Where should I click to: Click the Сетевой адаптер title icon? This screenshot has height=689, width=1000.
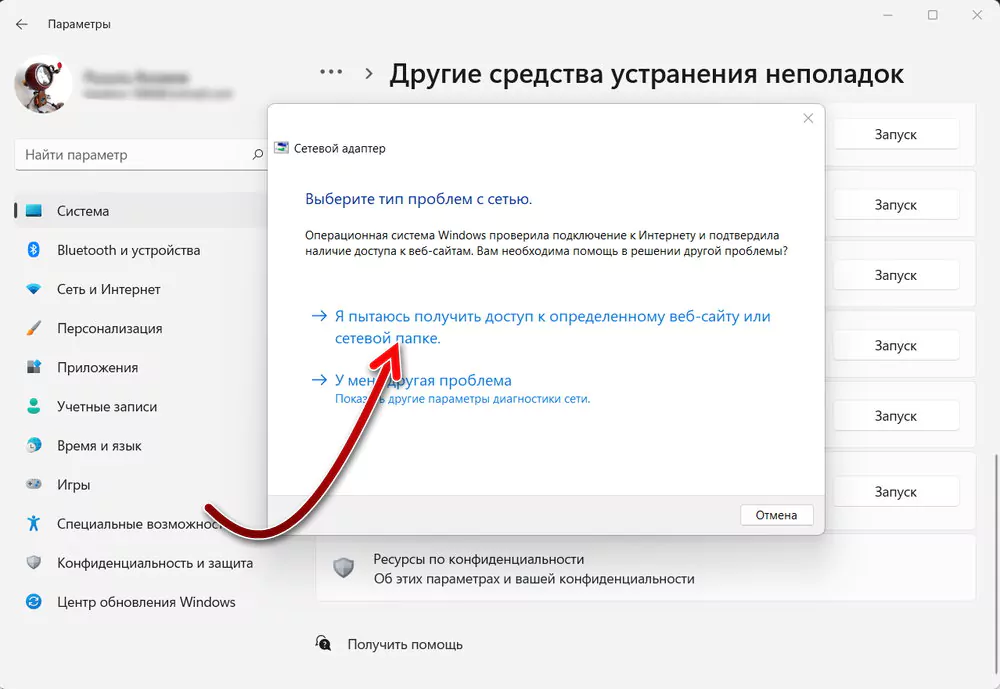[x=281, y=148]
